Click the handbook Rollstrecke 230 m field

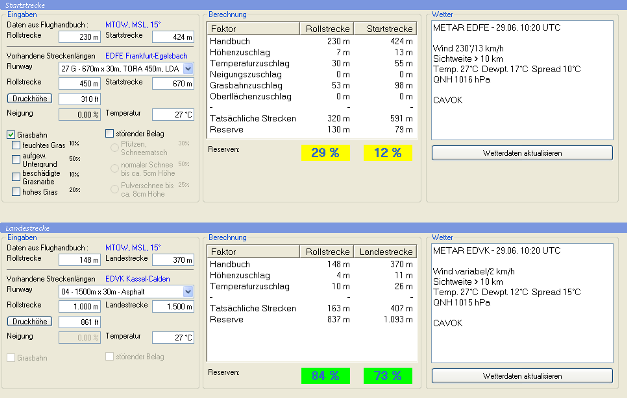point(80,37)
